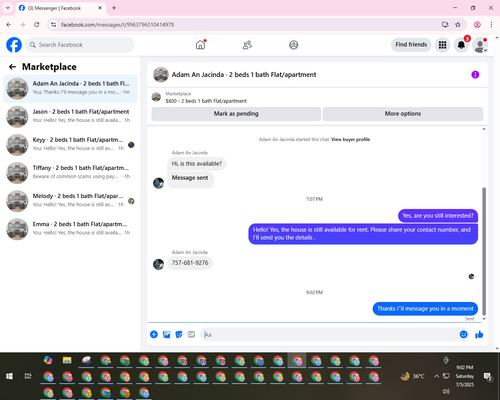Screen dimensions: 500x400
Task: Click the browser address bar
Action: coord(247,25)
